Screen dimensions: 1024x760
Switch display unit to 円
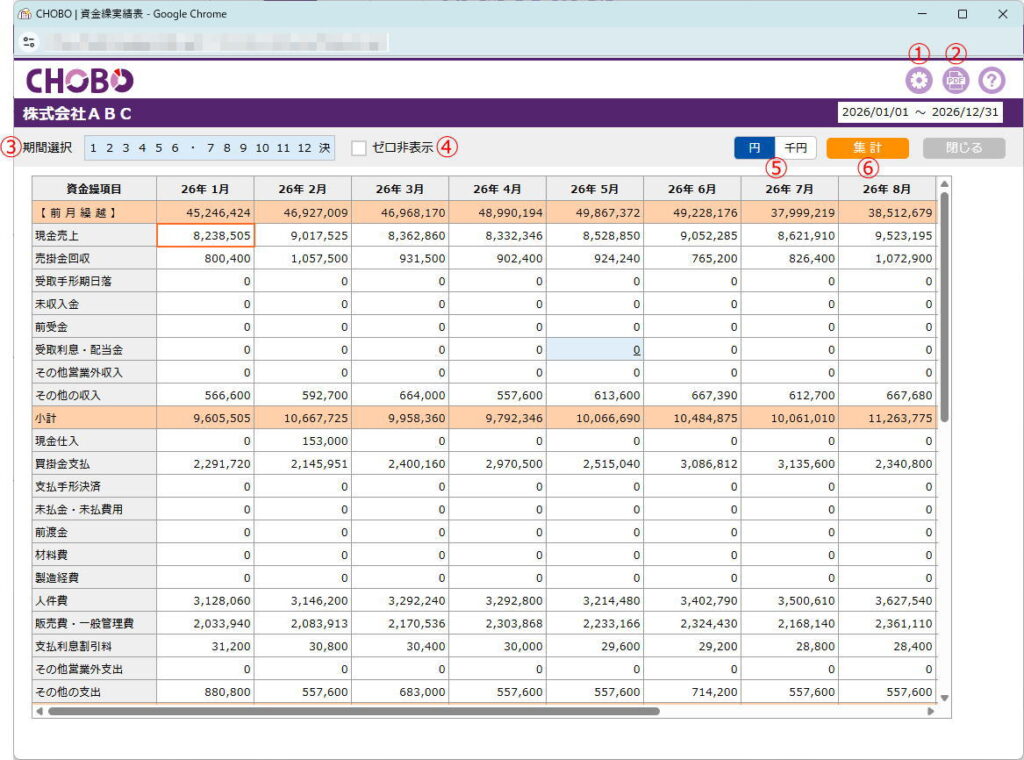(x=755, y=148)
